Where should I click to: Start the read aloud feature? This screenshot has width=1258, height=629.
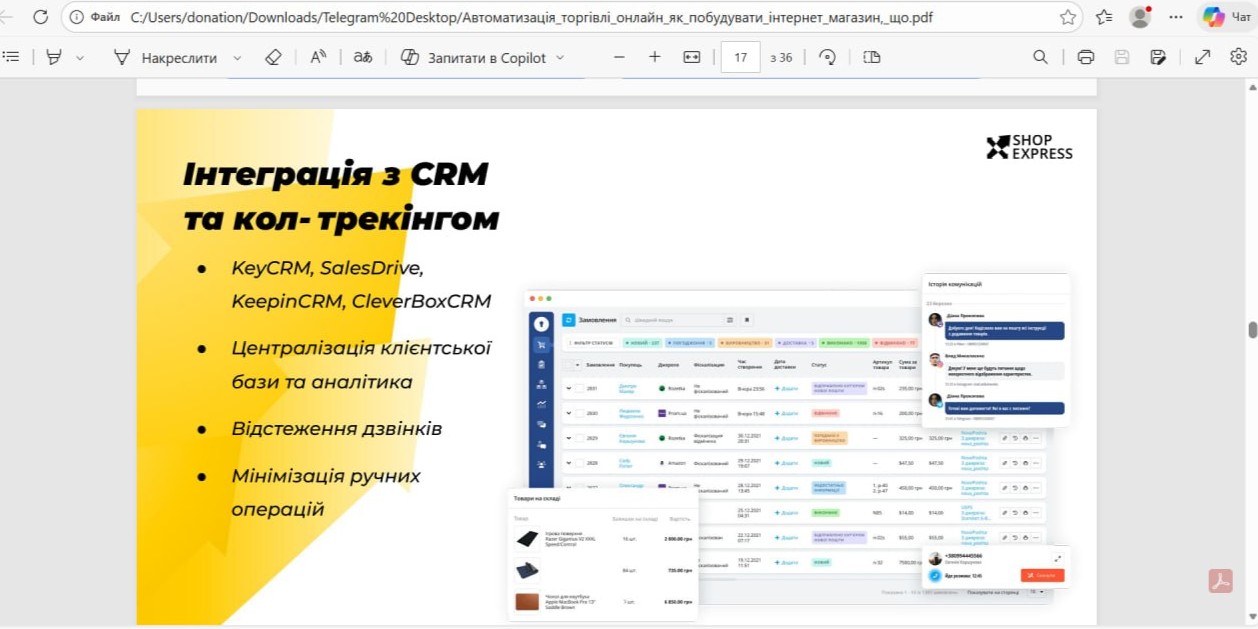(x=318, y=57)
